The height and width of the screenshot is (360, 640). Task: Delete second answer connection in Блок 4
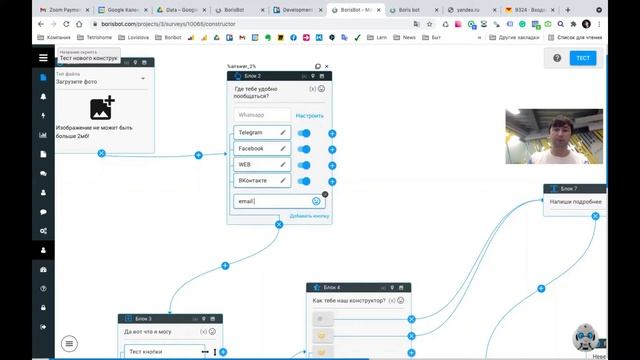[411, 336]
